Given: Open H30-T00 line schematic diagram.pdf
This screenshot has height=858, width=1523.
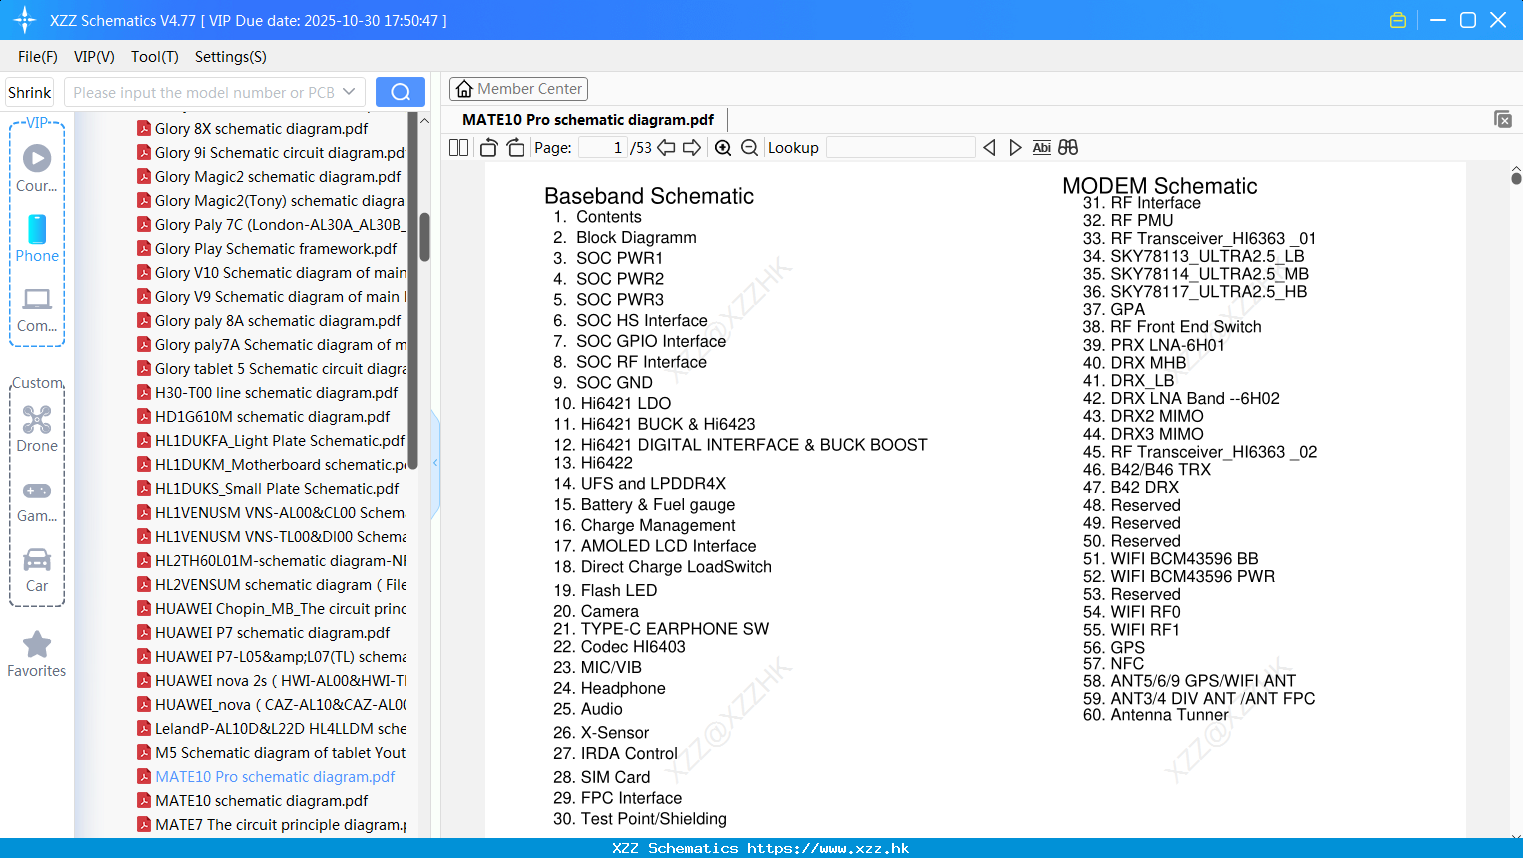Looking at the screenshot, I should coord(277,392).
